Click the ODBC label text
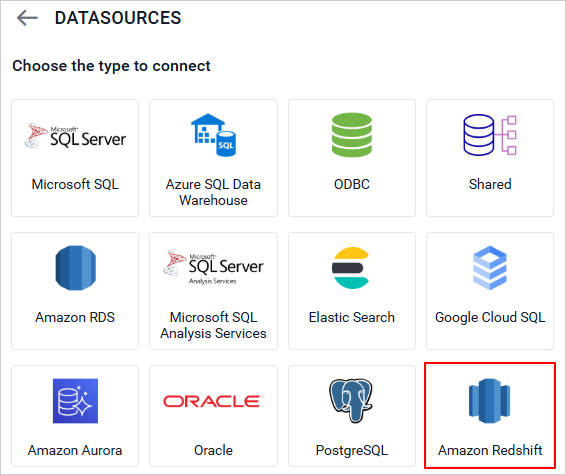 pyautogui.click(x=352, y=184)
